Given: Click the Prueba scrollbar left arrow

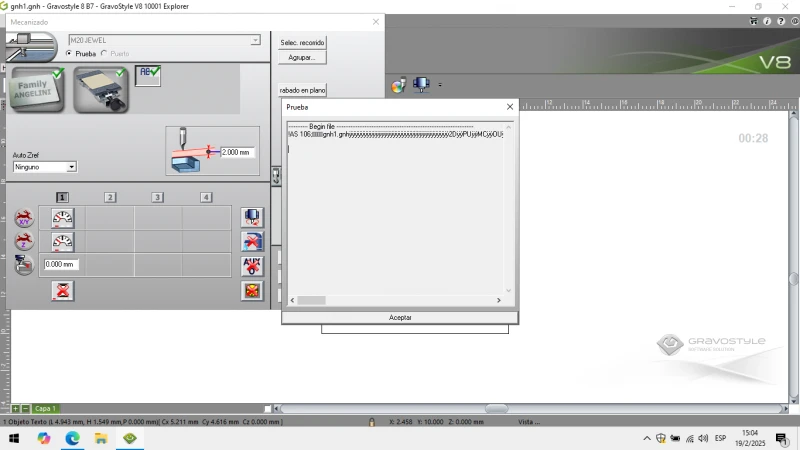Looking at the screenshot, I should [292, 301].
